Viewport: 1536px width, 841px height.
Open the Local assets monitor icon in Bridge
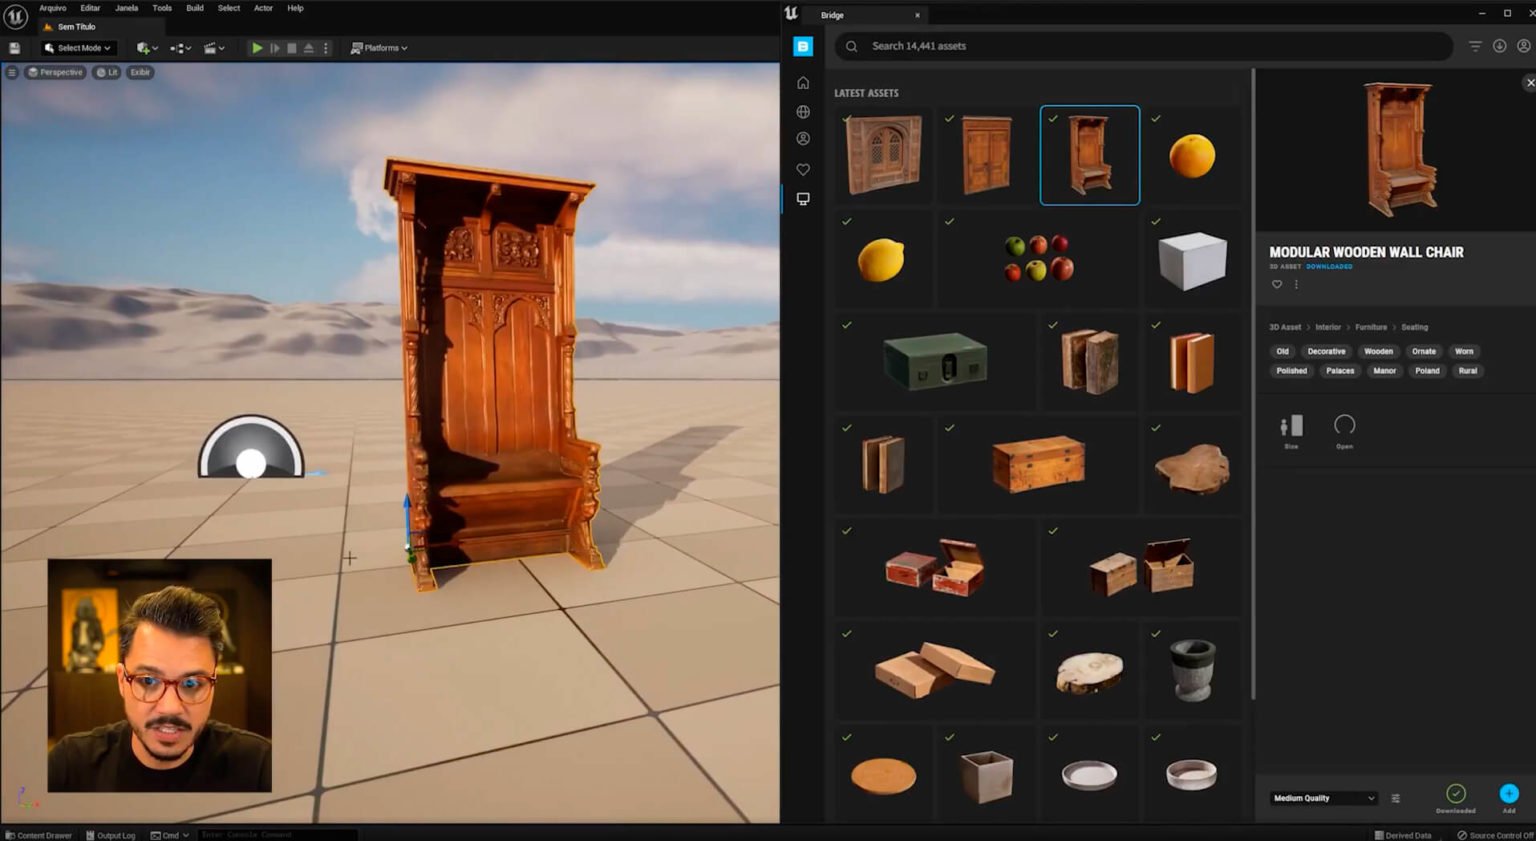pos(803,198)
